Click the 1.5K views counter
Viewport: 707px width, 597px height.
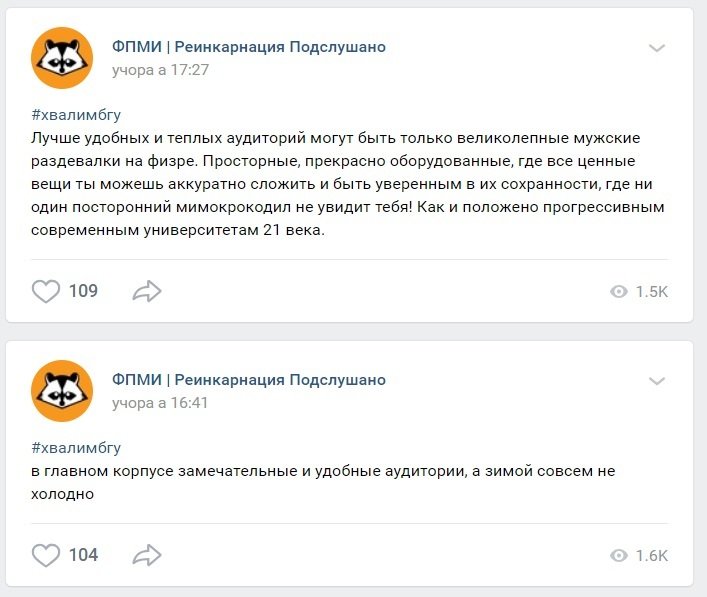point(652,292)
